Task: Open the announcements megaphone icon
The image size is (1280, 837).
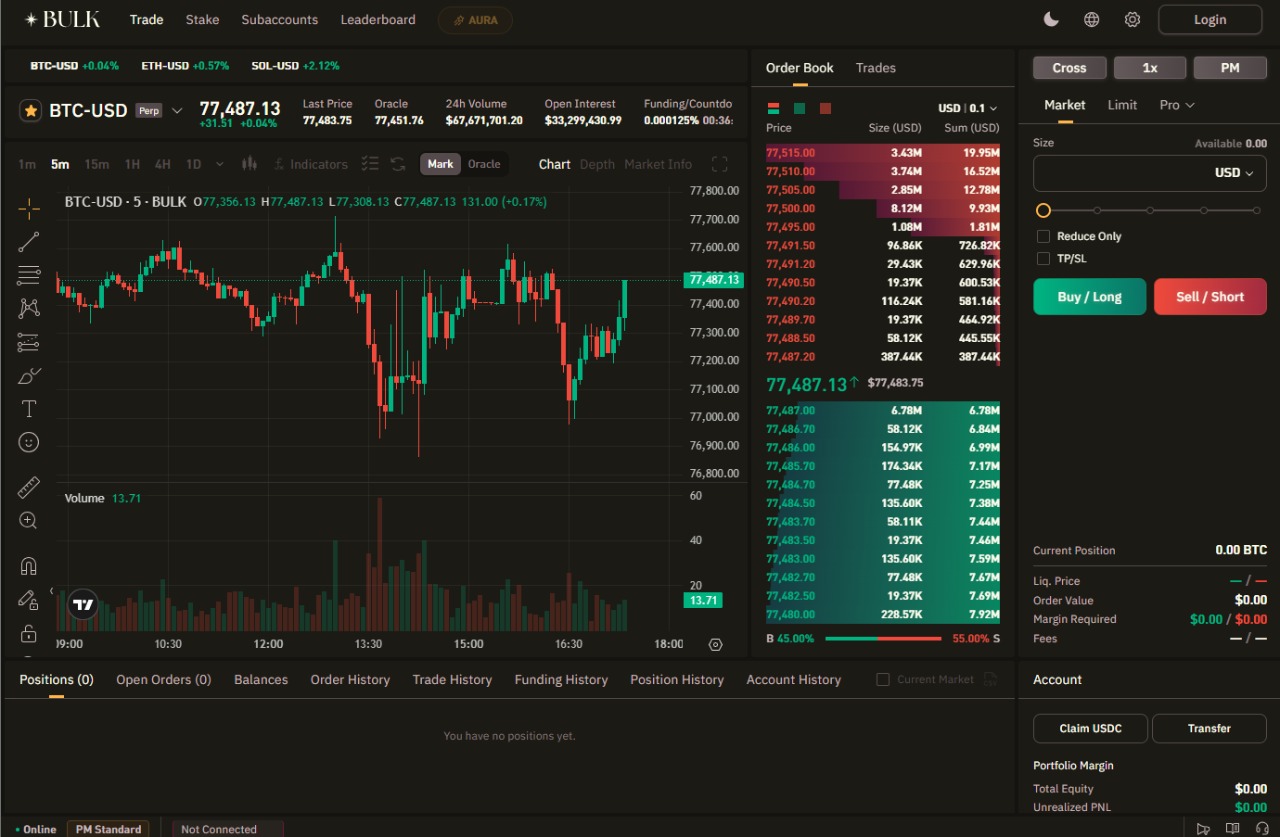Action: (x=1204, y=828)
